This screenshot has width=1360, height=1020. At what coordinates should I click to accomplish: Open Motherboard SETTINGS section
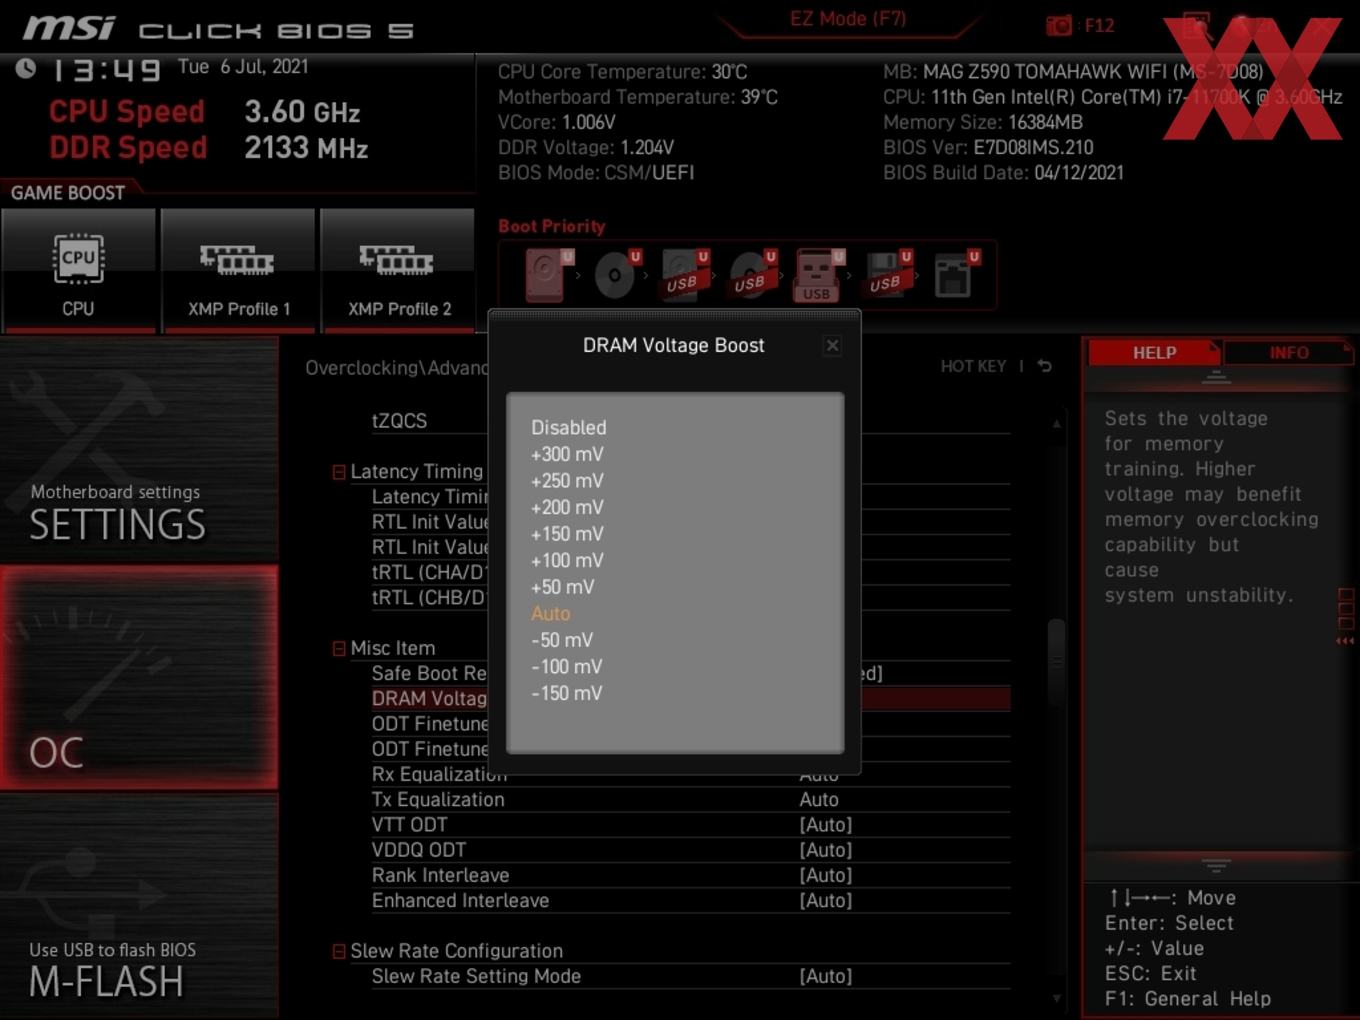138,450
